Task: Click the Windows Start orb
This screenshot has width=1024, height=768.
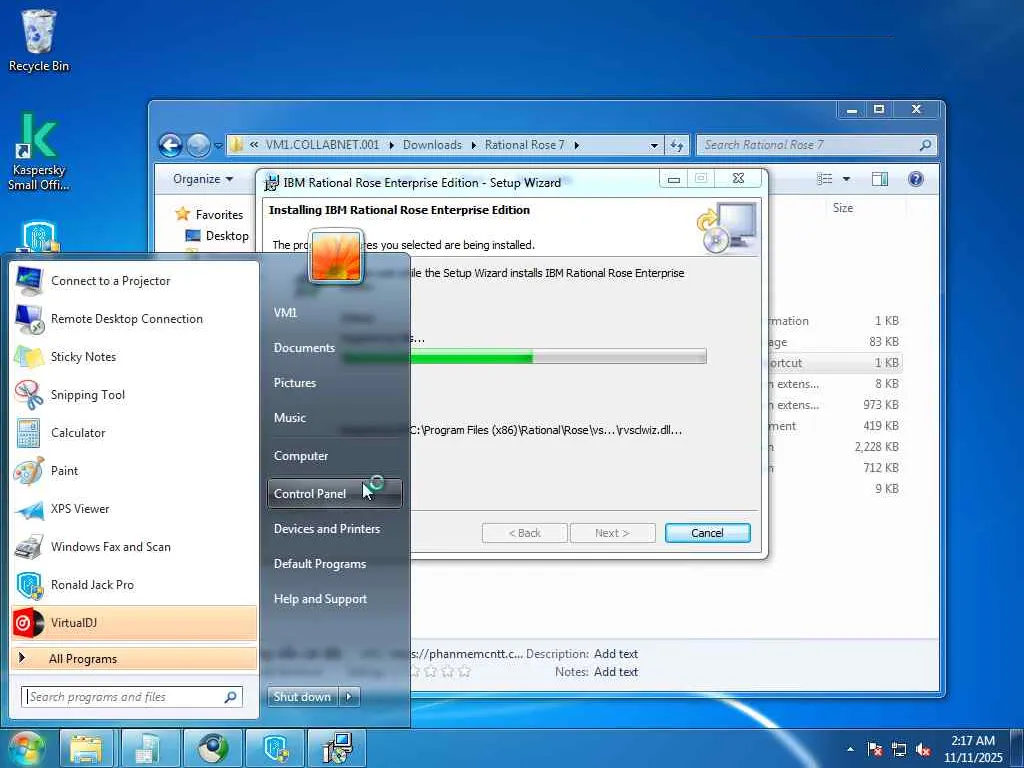Action: click(26, 748)
